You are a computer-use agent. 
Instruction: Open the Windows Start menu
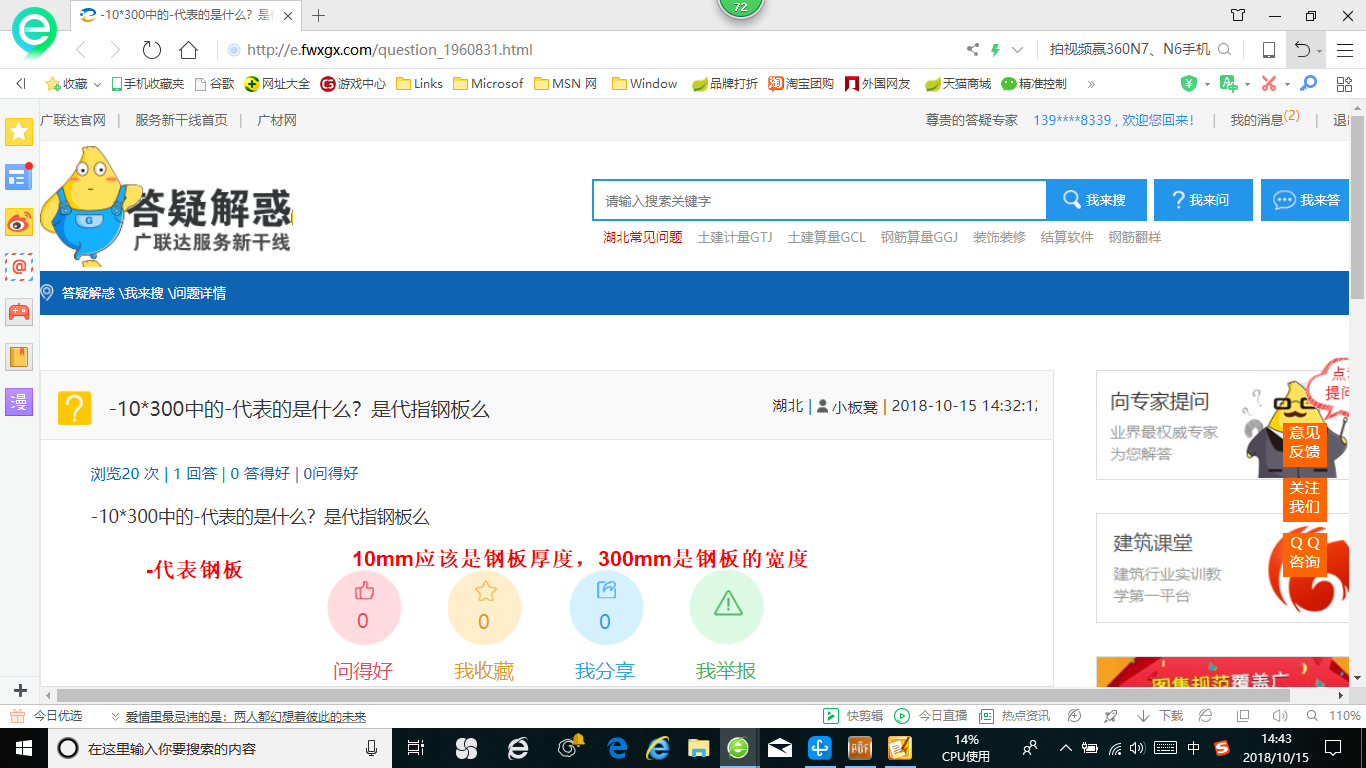point(23,748)
